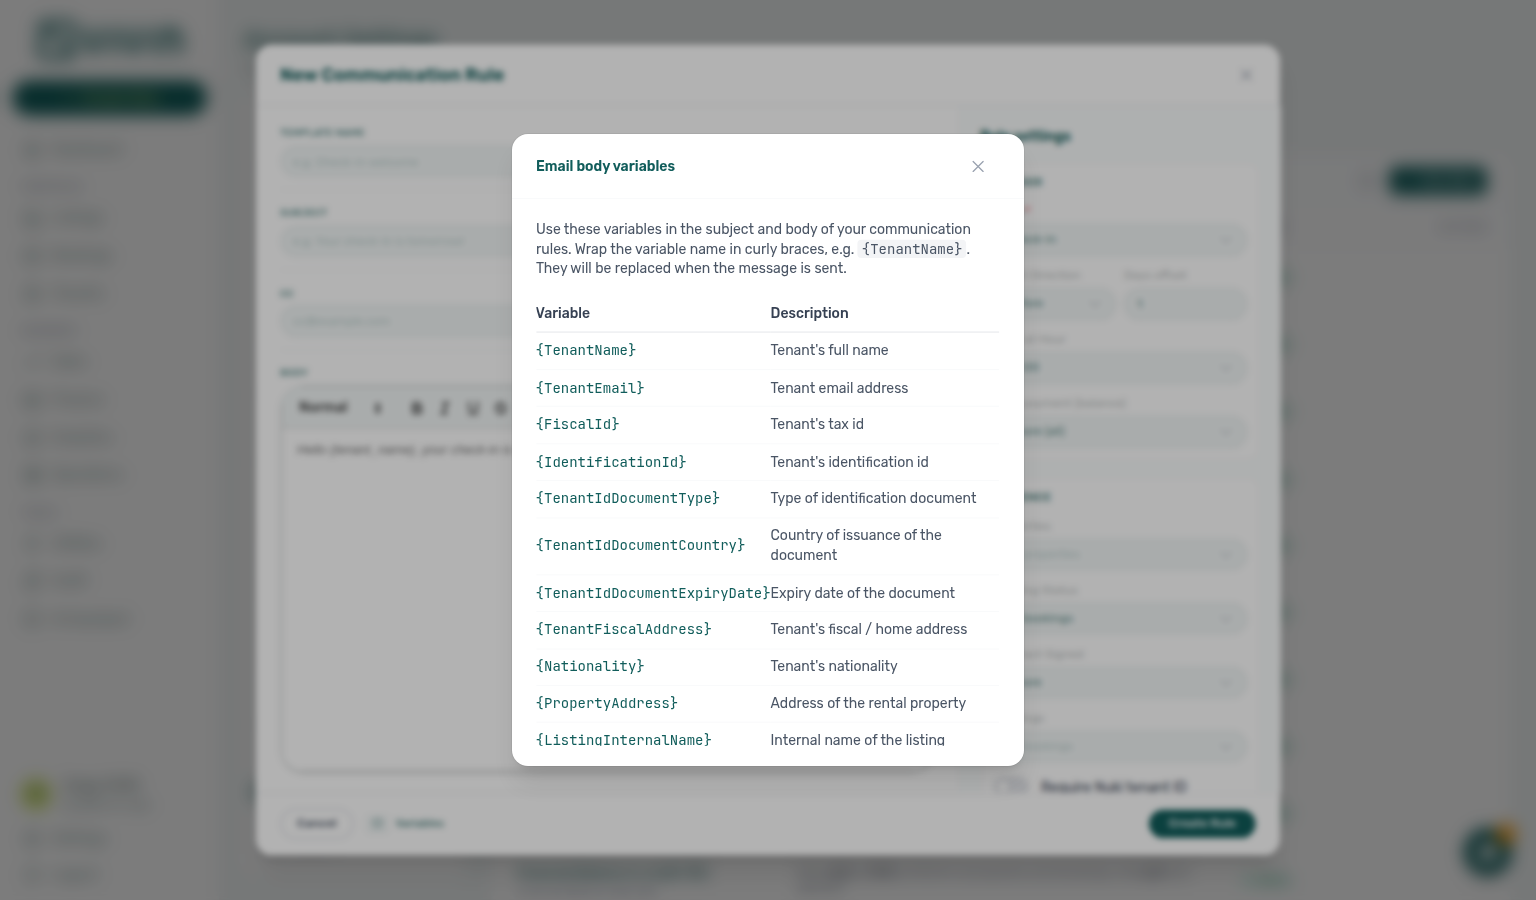Screen dimensions: 1536x900
Task: Click "Tenant's fiscal / home address" description
Action: [868, 629]
